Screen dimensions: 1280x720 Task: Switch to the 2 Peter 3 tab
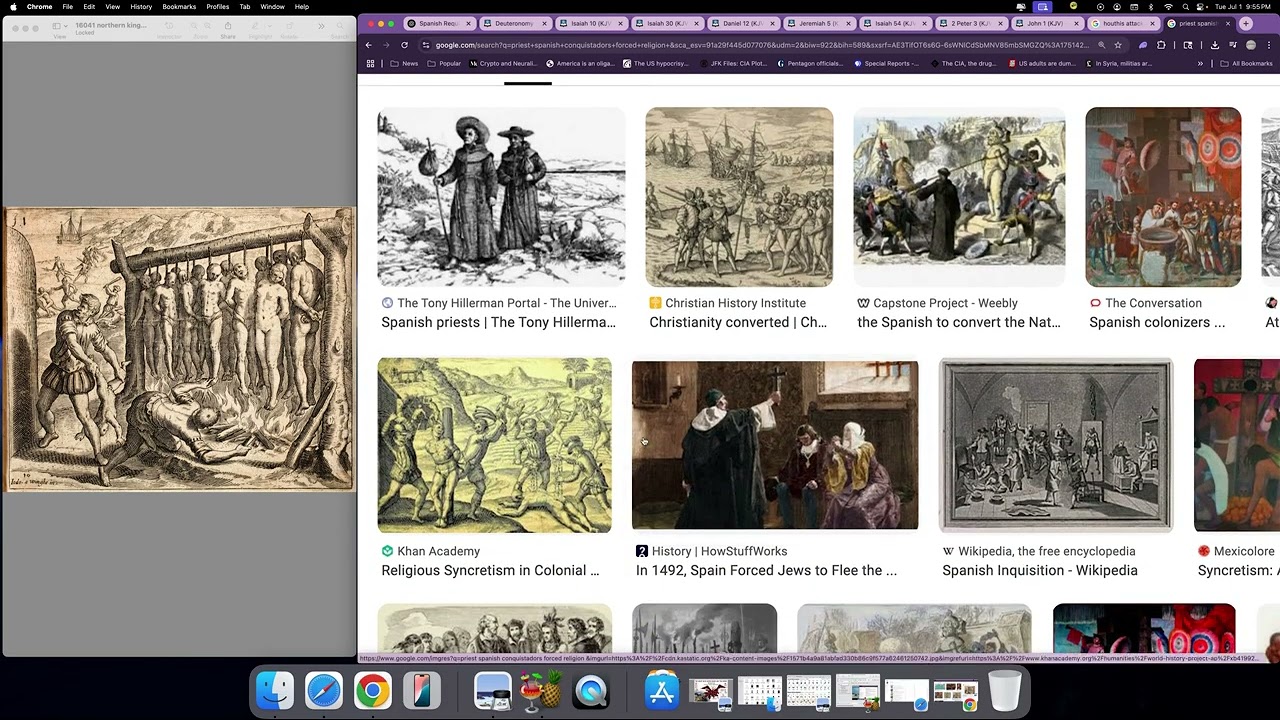coord(971,23)
